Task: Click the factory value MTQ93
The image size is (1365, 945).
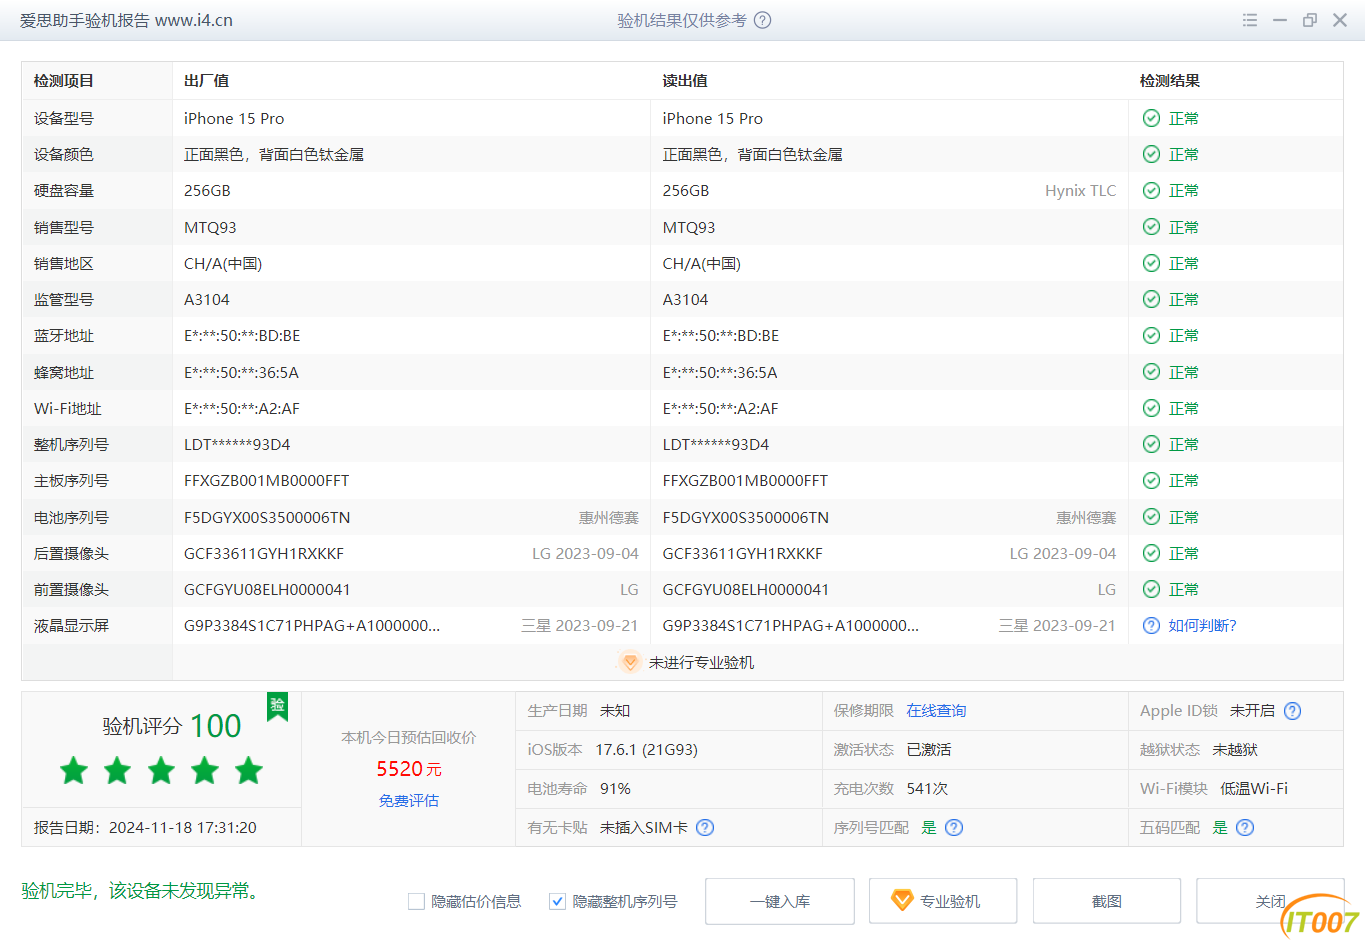Action: (x=210, y=227)
